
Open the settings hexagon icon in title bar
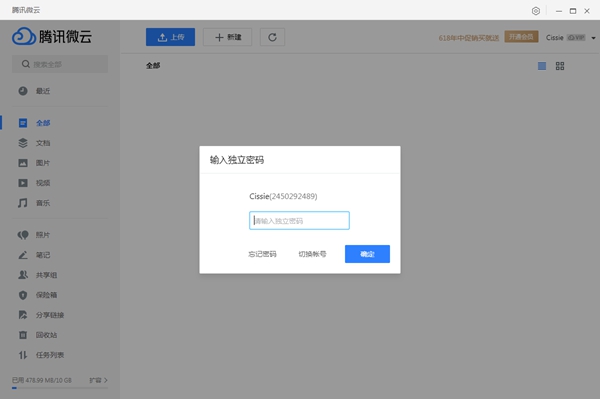coord(536,11)
